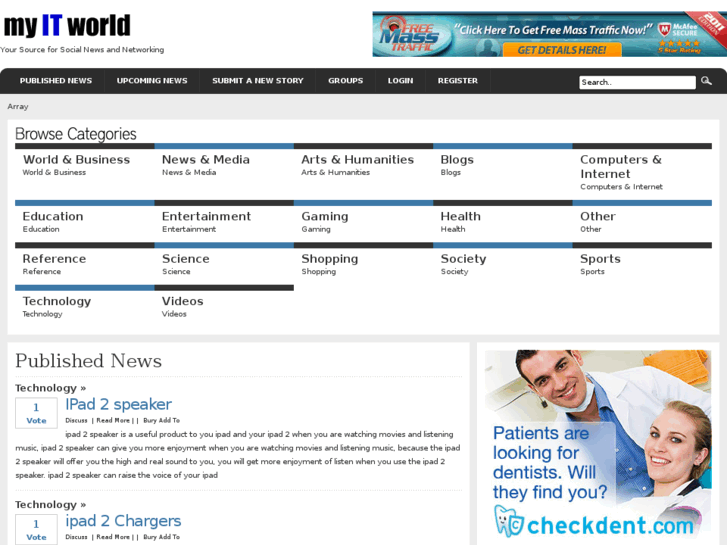Click Bury under ipad 2 Chargers
727x545 pixels.
click(150, 537)
